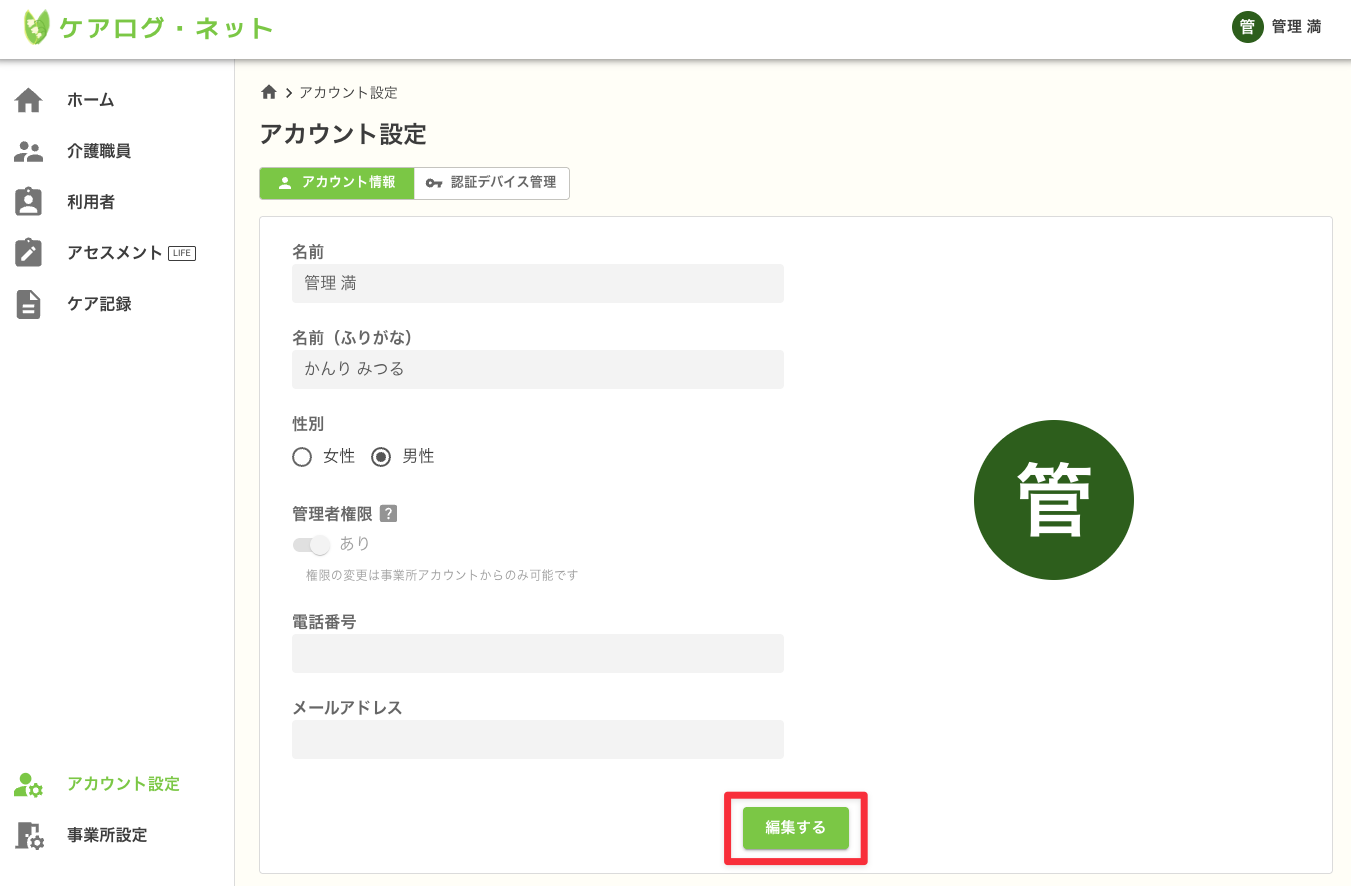The width and height of the screenshot is (1351, 886).
Task: Click breadcrumb home icon
Action: coord(268,92)
